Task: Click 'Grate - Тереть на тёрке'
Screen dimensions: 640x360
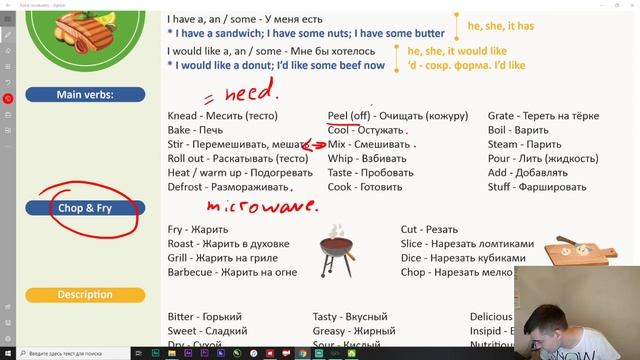Action: pos(543,116)
